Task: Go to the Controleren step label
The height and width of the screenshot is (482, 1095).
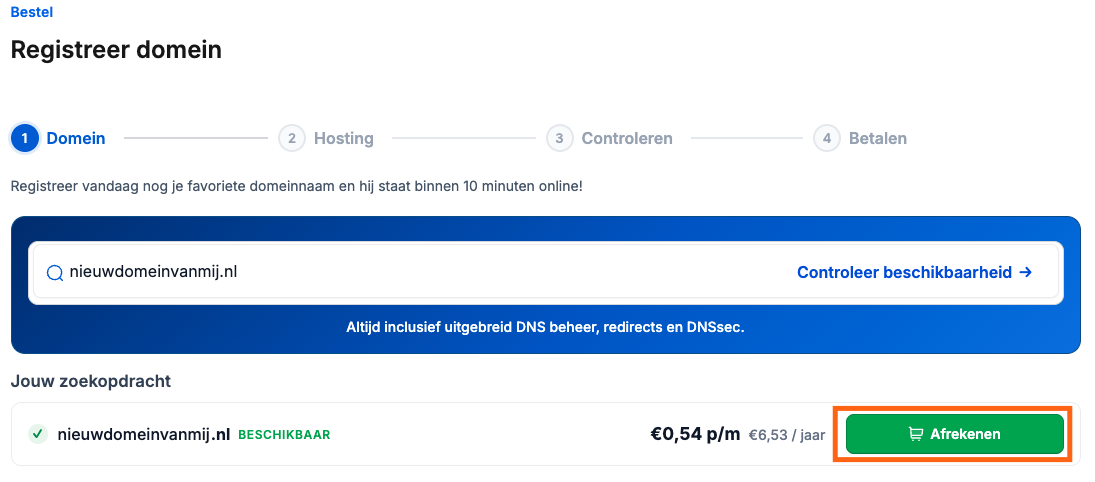Action: (627, 138)
